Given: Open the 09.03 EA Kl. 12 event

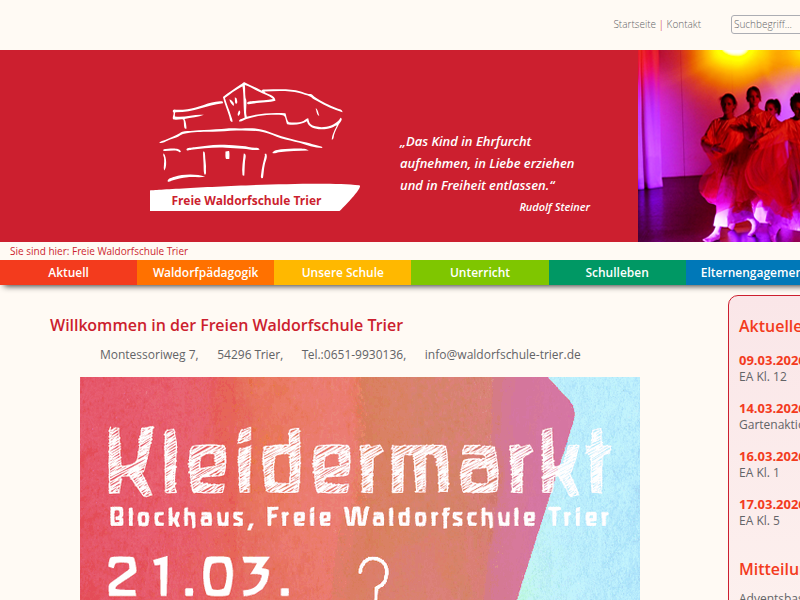Looking at the screenshot, I should 769,368.
